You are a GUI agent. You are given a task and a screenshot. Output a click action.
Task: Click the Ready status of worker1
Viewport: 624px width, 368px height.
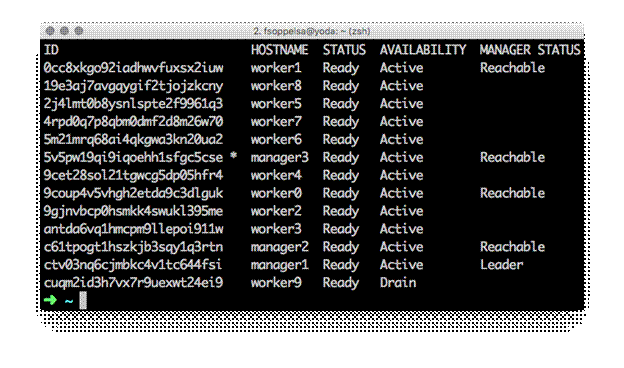[x=341, y=68]
